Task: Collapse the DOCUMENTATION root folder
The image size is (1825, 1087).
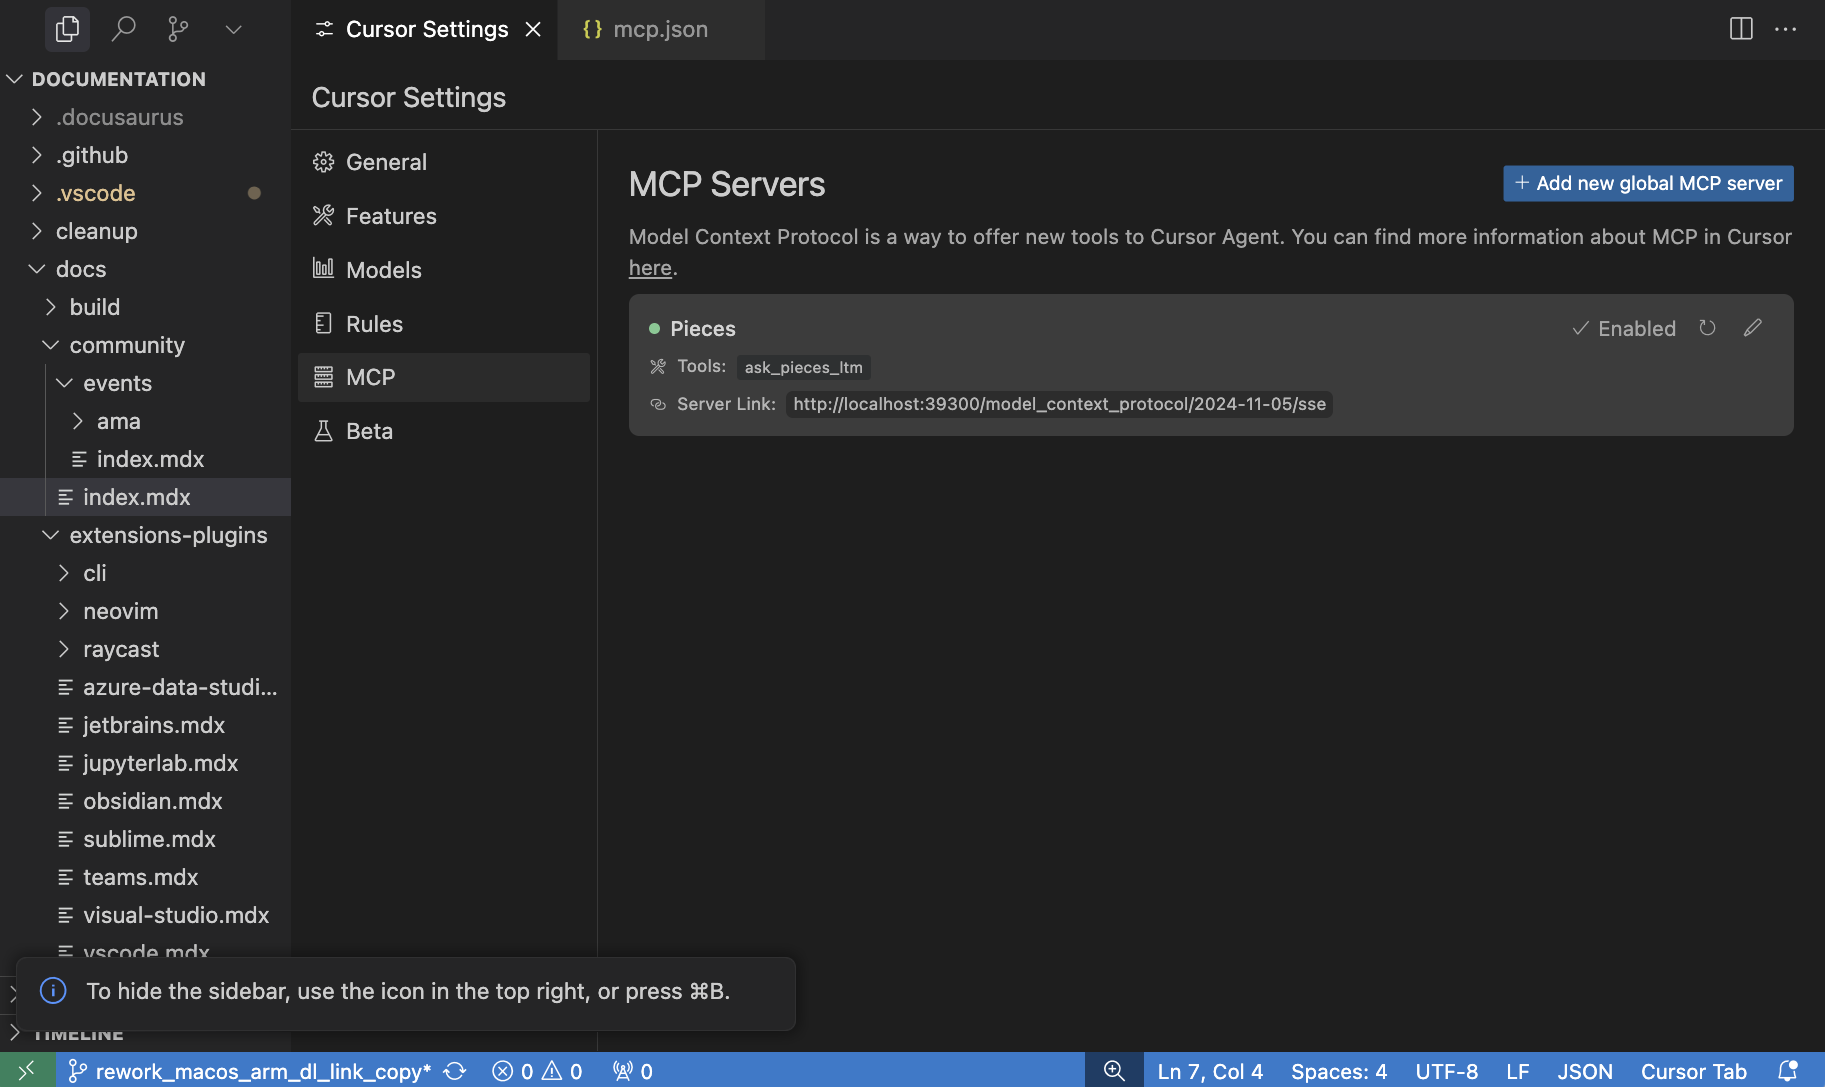Action: (x=145, y=79)
